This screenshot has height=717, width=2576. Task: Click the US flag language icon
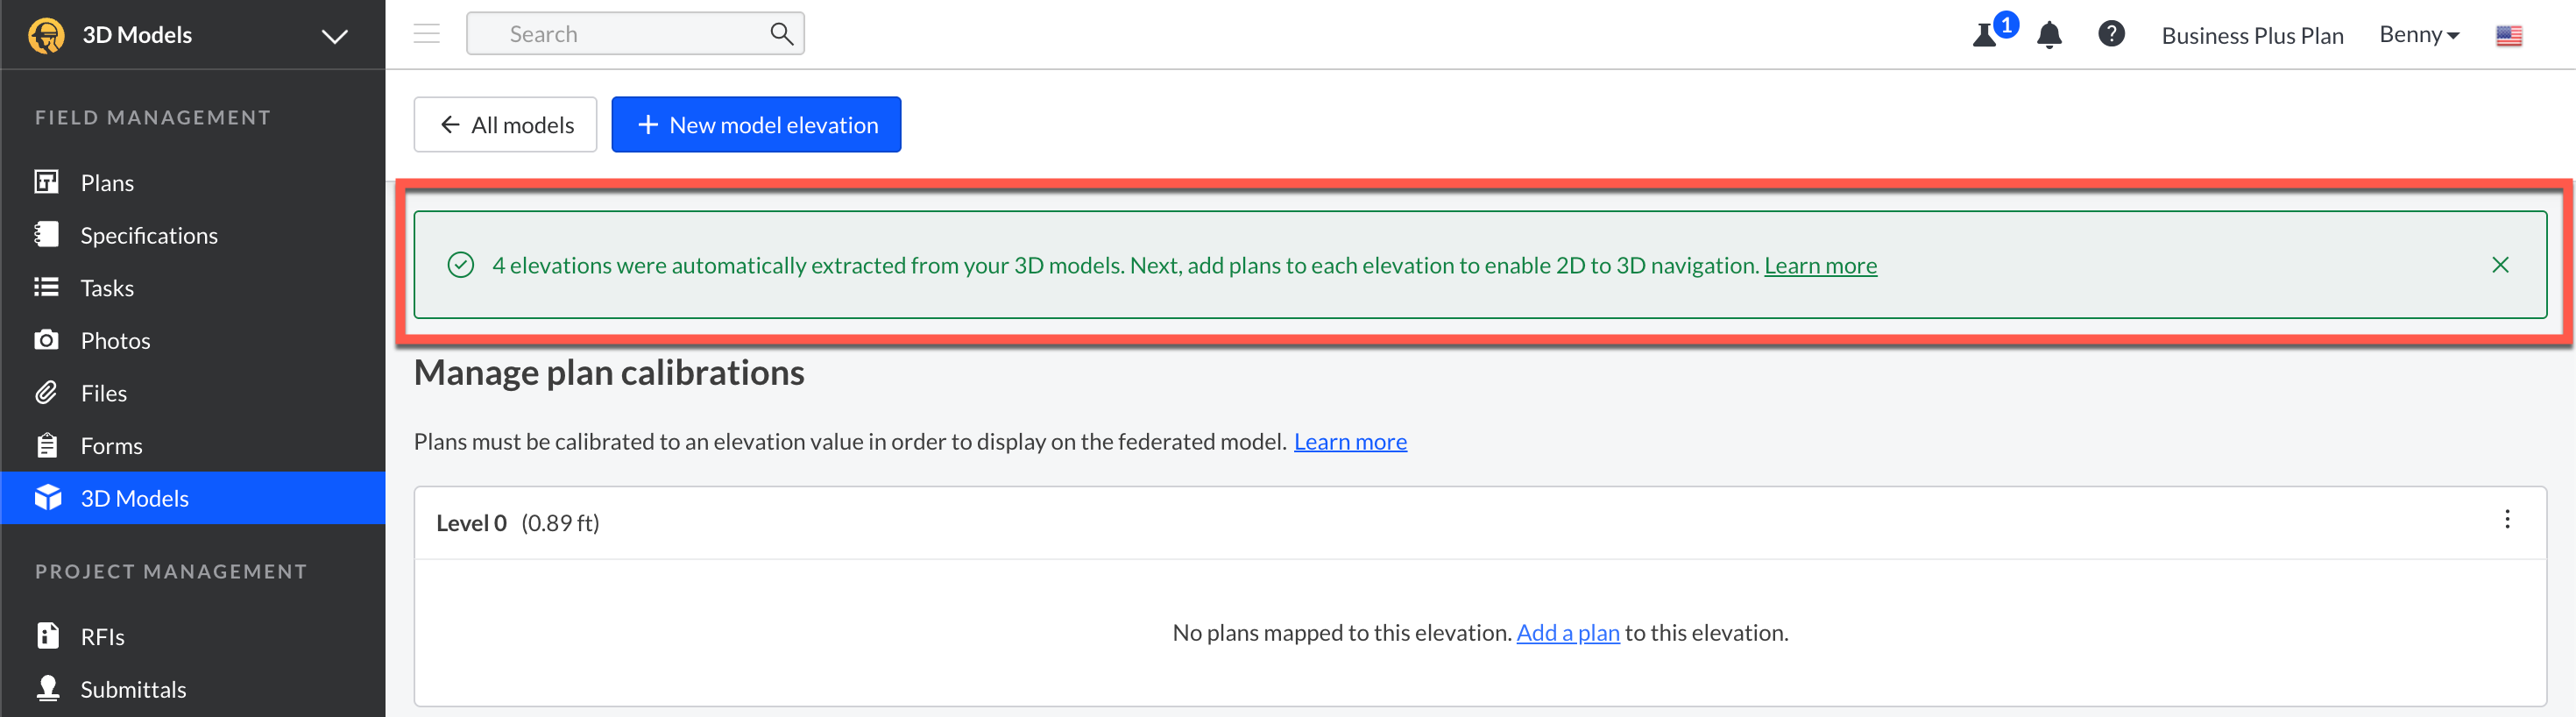(2508, 36)
